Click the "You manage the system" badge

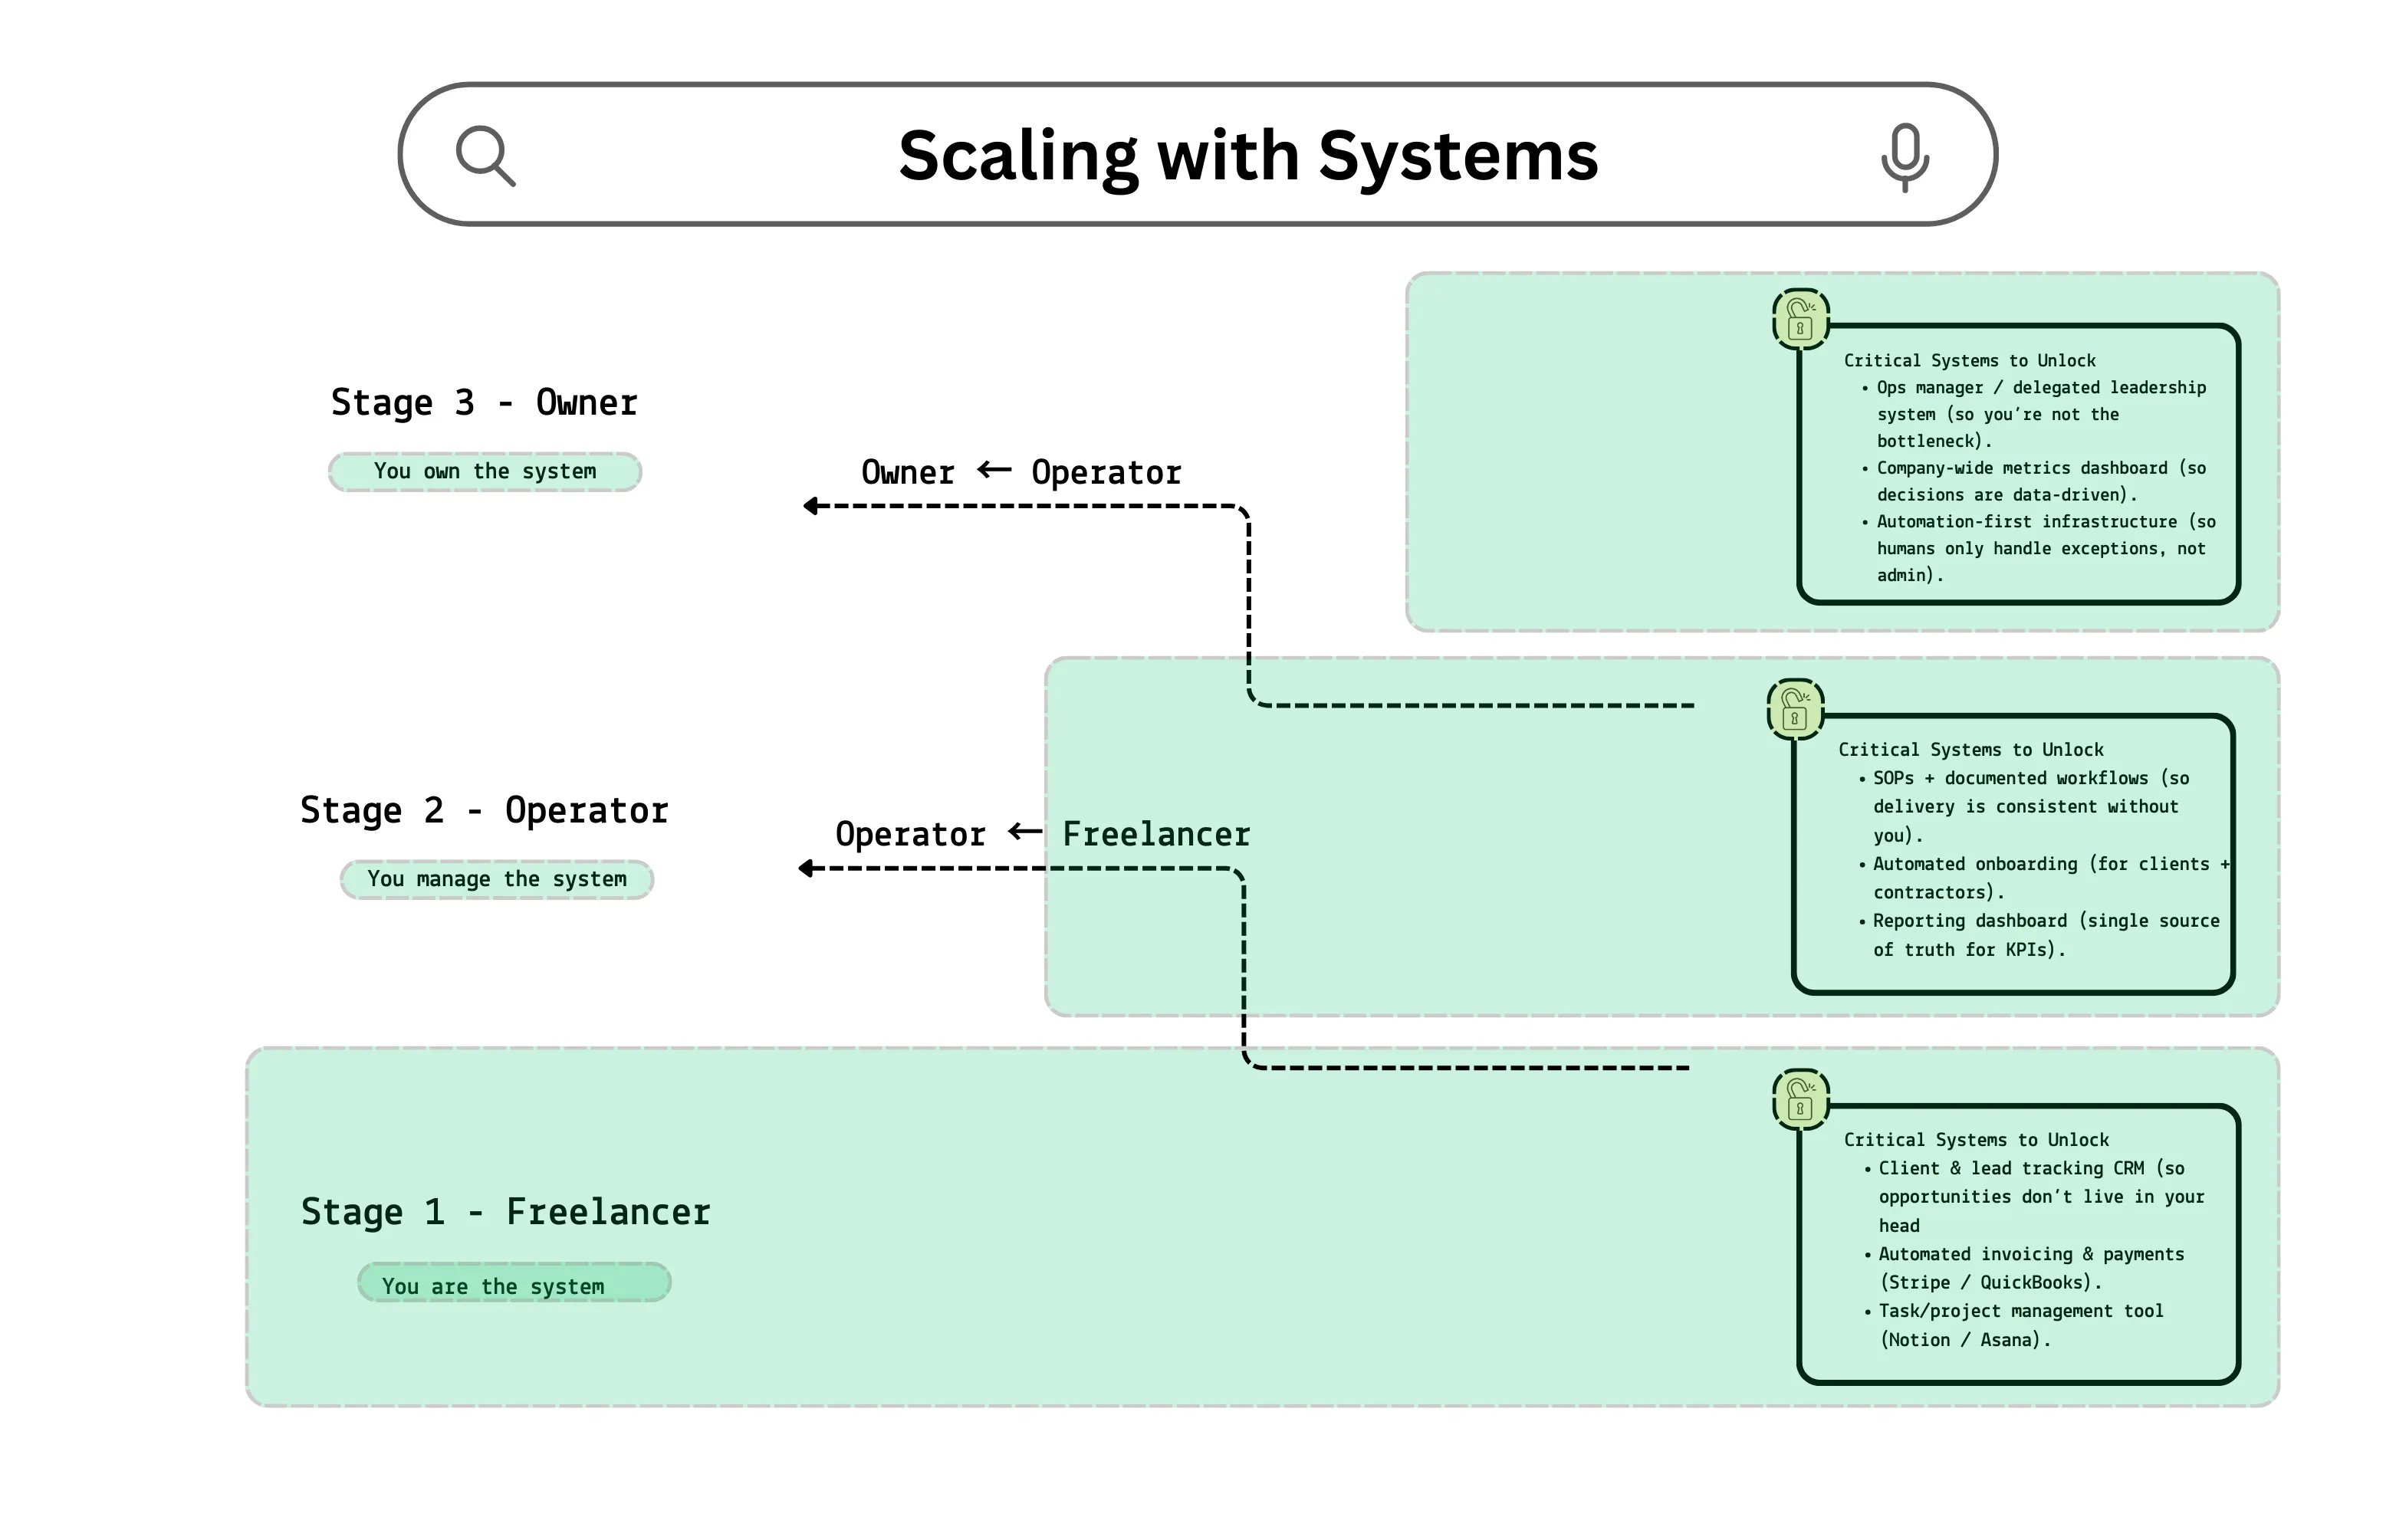point(497,879)
